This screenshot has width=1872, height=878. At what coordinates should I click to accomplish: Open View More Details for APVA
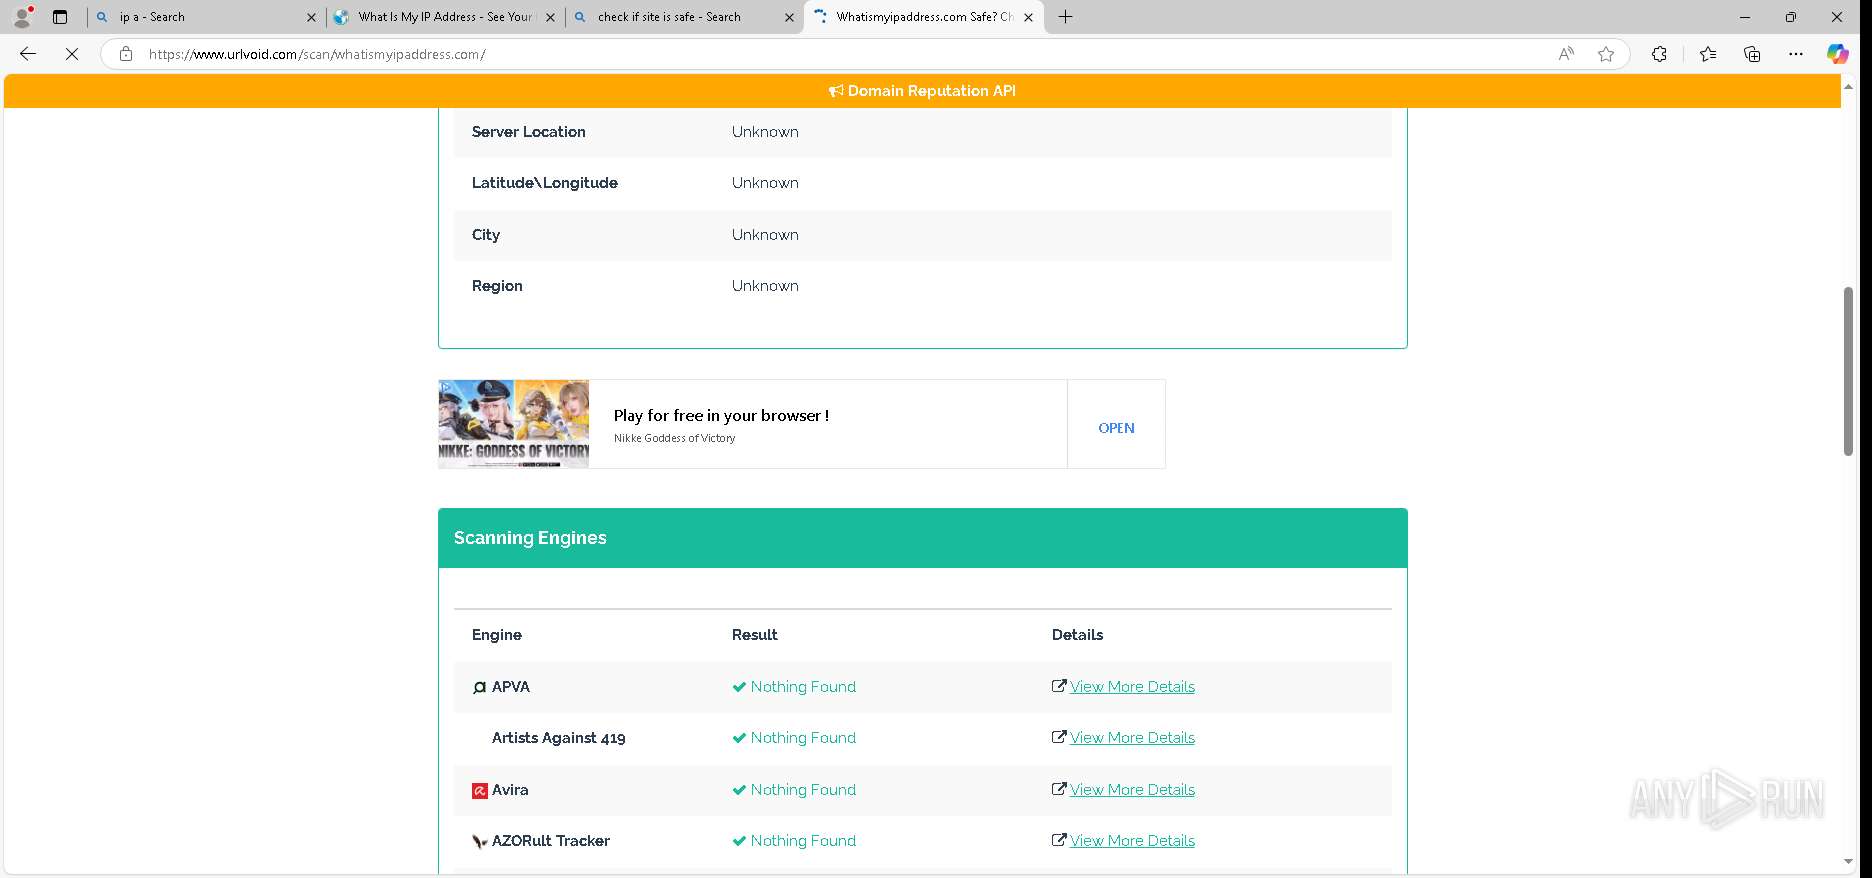point(1132,687)
